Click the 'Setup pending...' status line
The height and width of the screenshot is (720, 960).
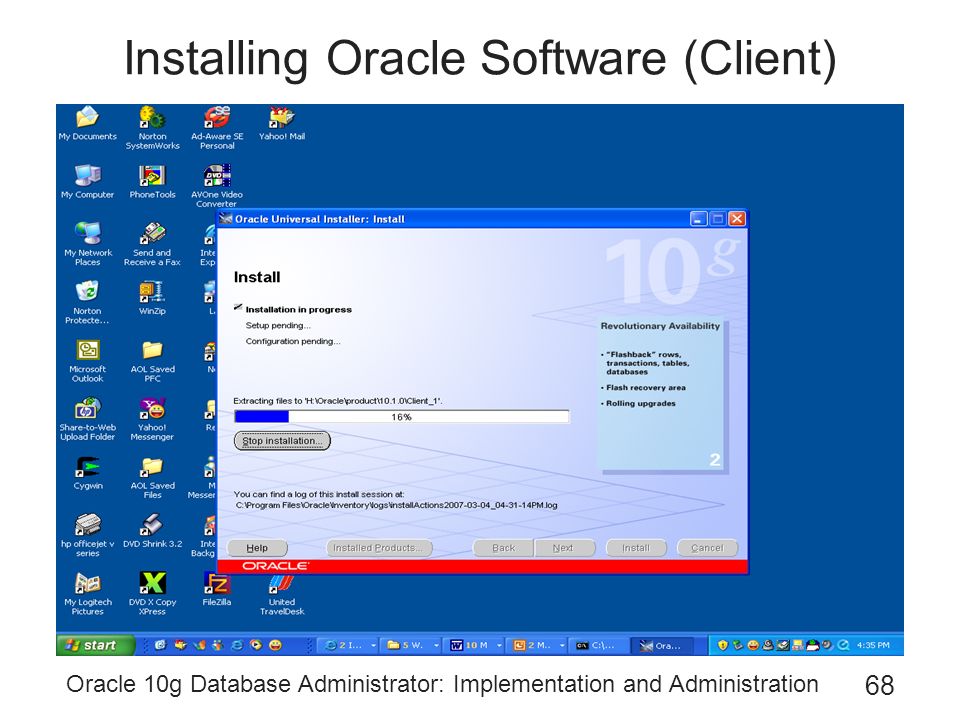pyautogui.click(x=278, y=326)
